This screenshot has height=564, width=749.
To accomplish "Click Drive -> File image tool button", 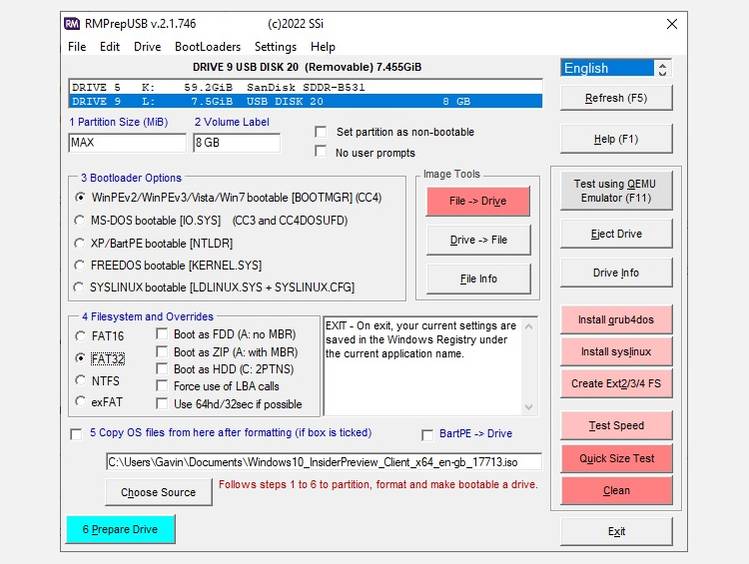I will 478,240.
